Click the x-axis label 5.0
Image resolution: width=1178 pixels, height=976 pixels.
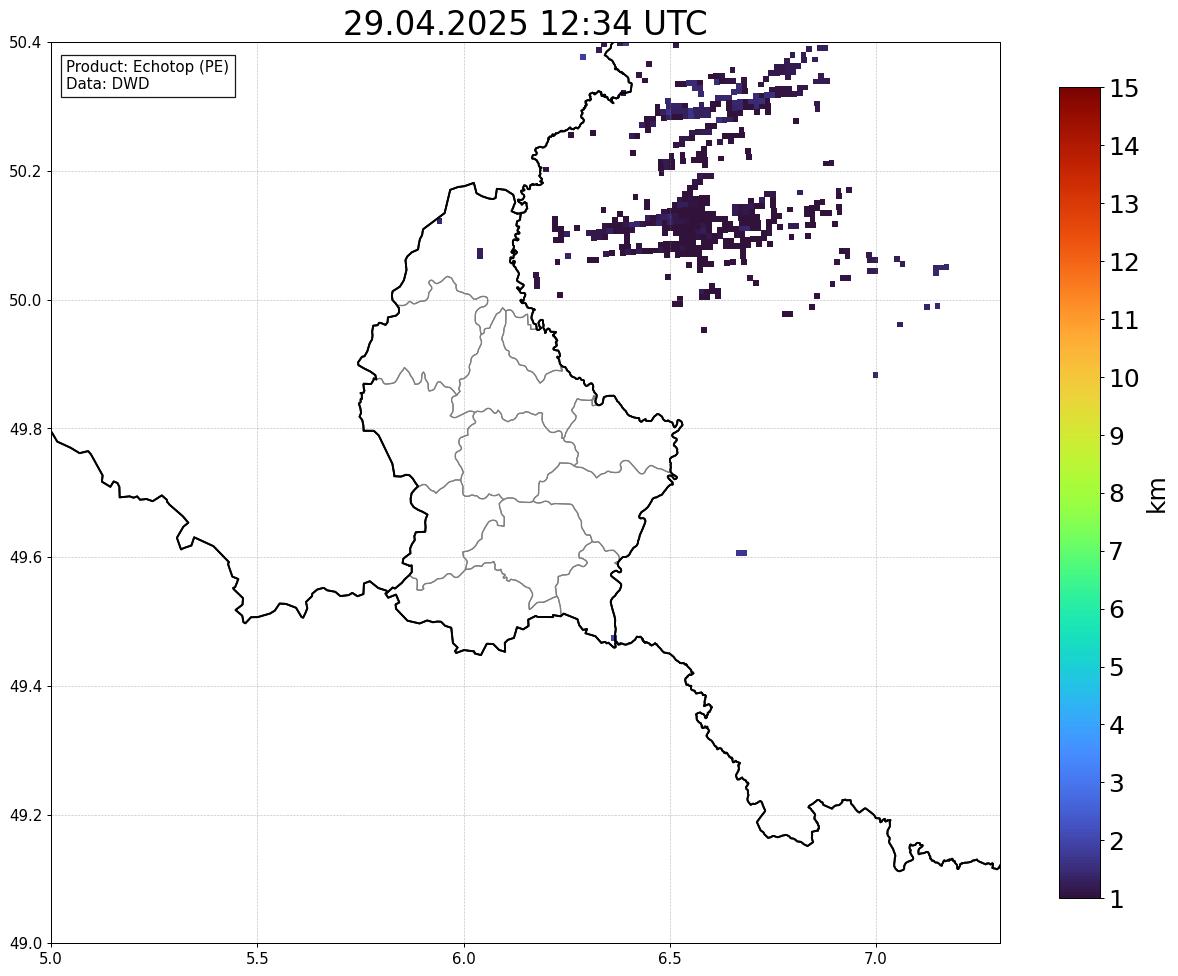(51, 959)
